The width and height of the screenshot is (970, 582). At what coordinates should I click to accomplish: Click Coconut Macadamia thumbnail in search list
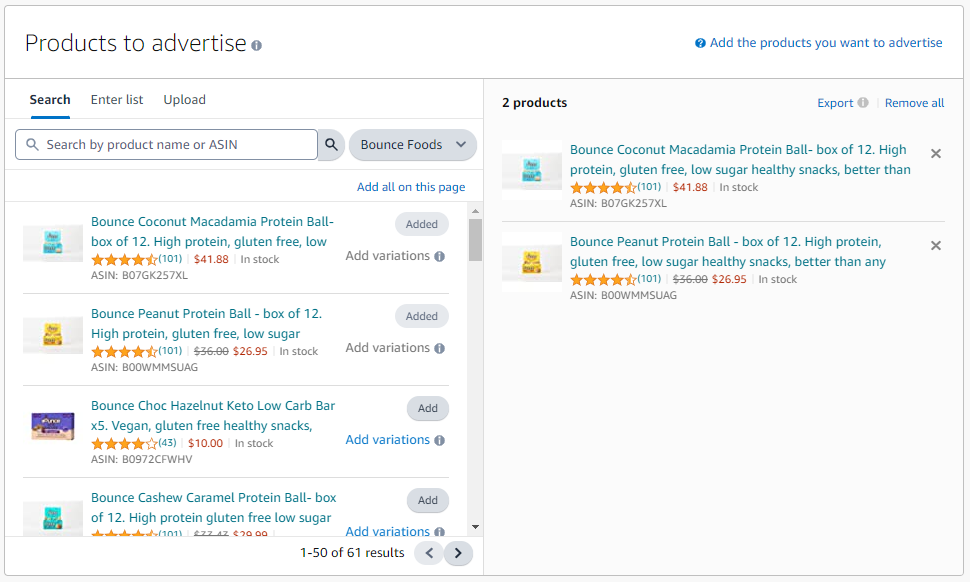(x=53, y=243)
